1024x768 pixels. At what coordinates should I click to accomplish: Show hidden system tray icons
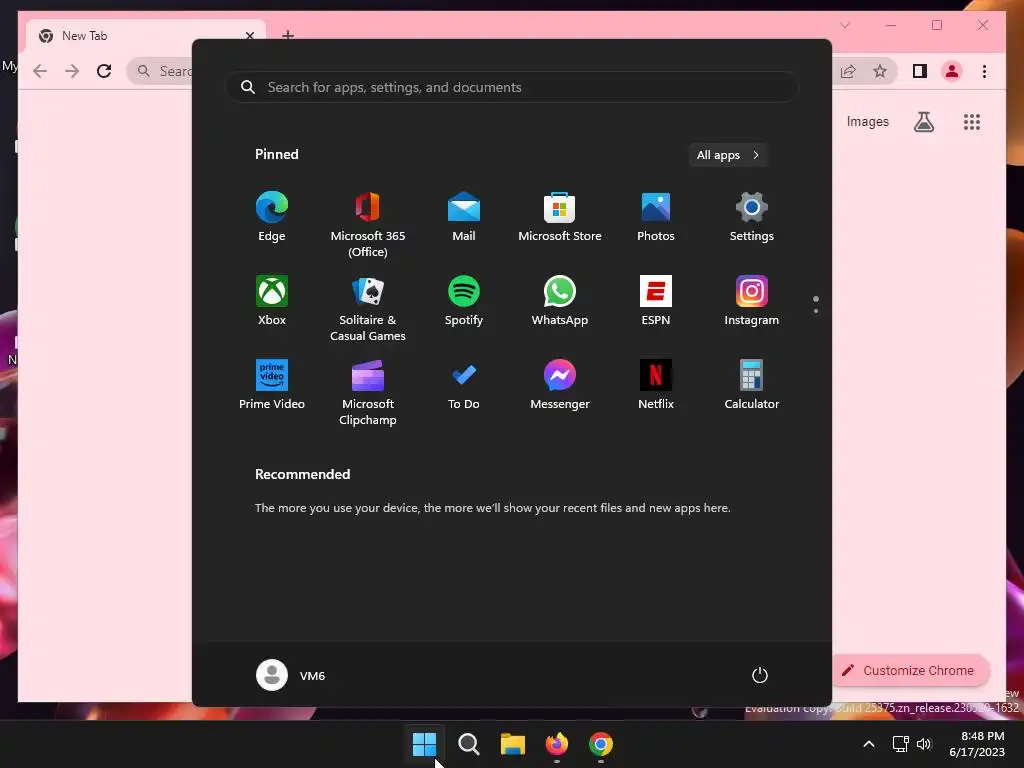pos(869,744)
